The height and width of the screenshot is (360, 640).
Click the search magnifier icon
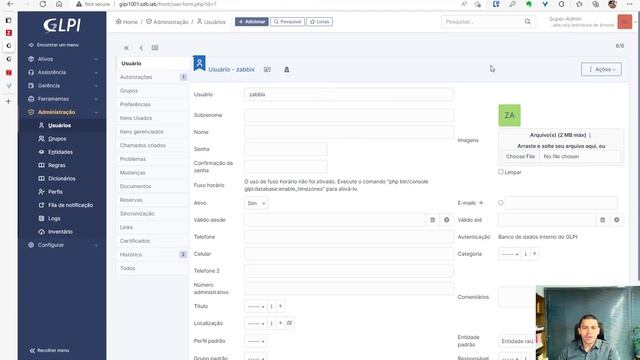click(527, 22)
